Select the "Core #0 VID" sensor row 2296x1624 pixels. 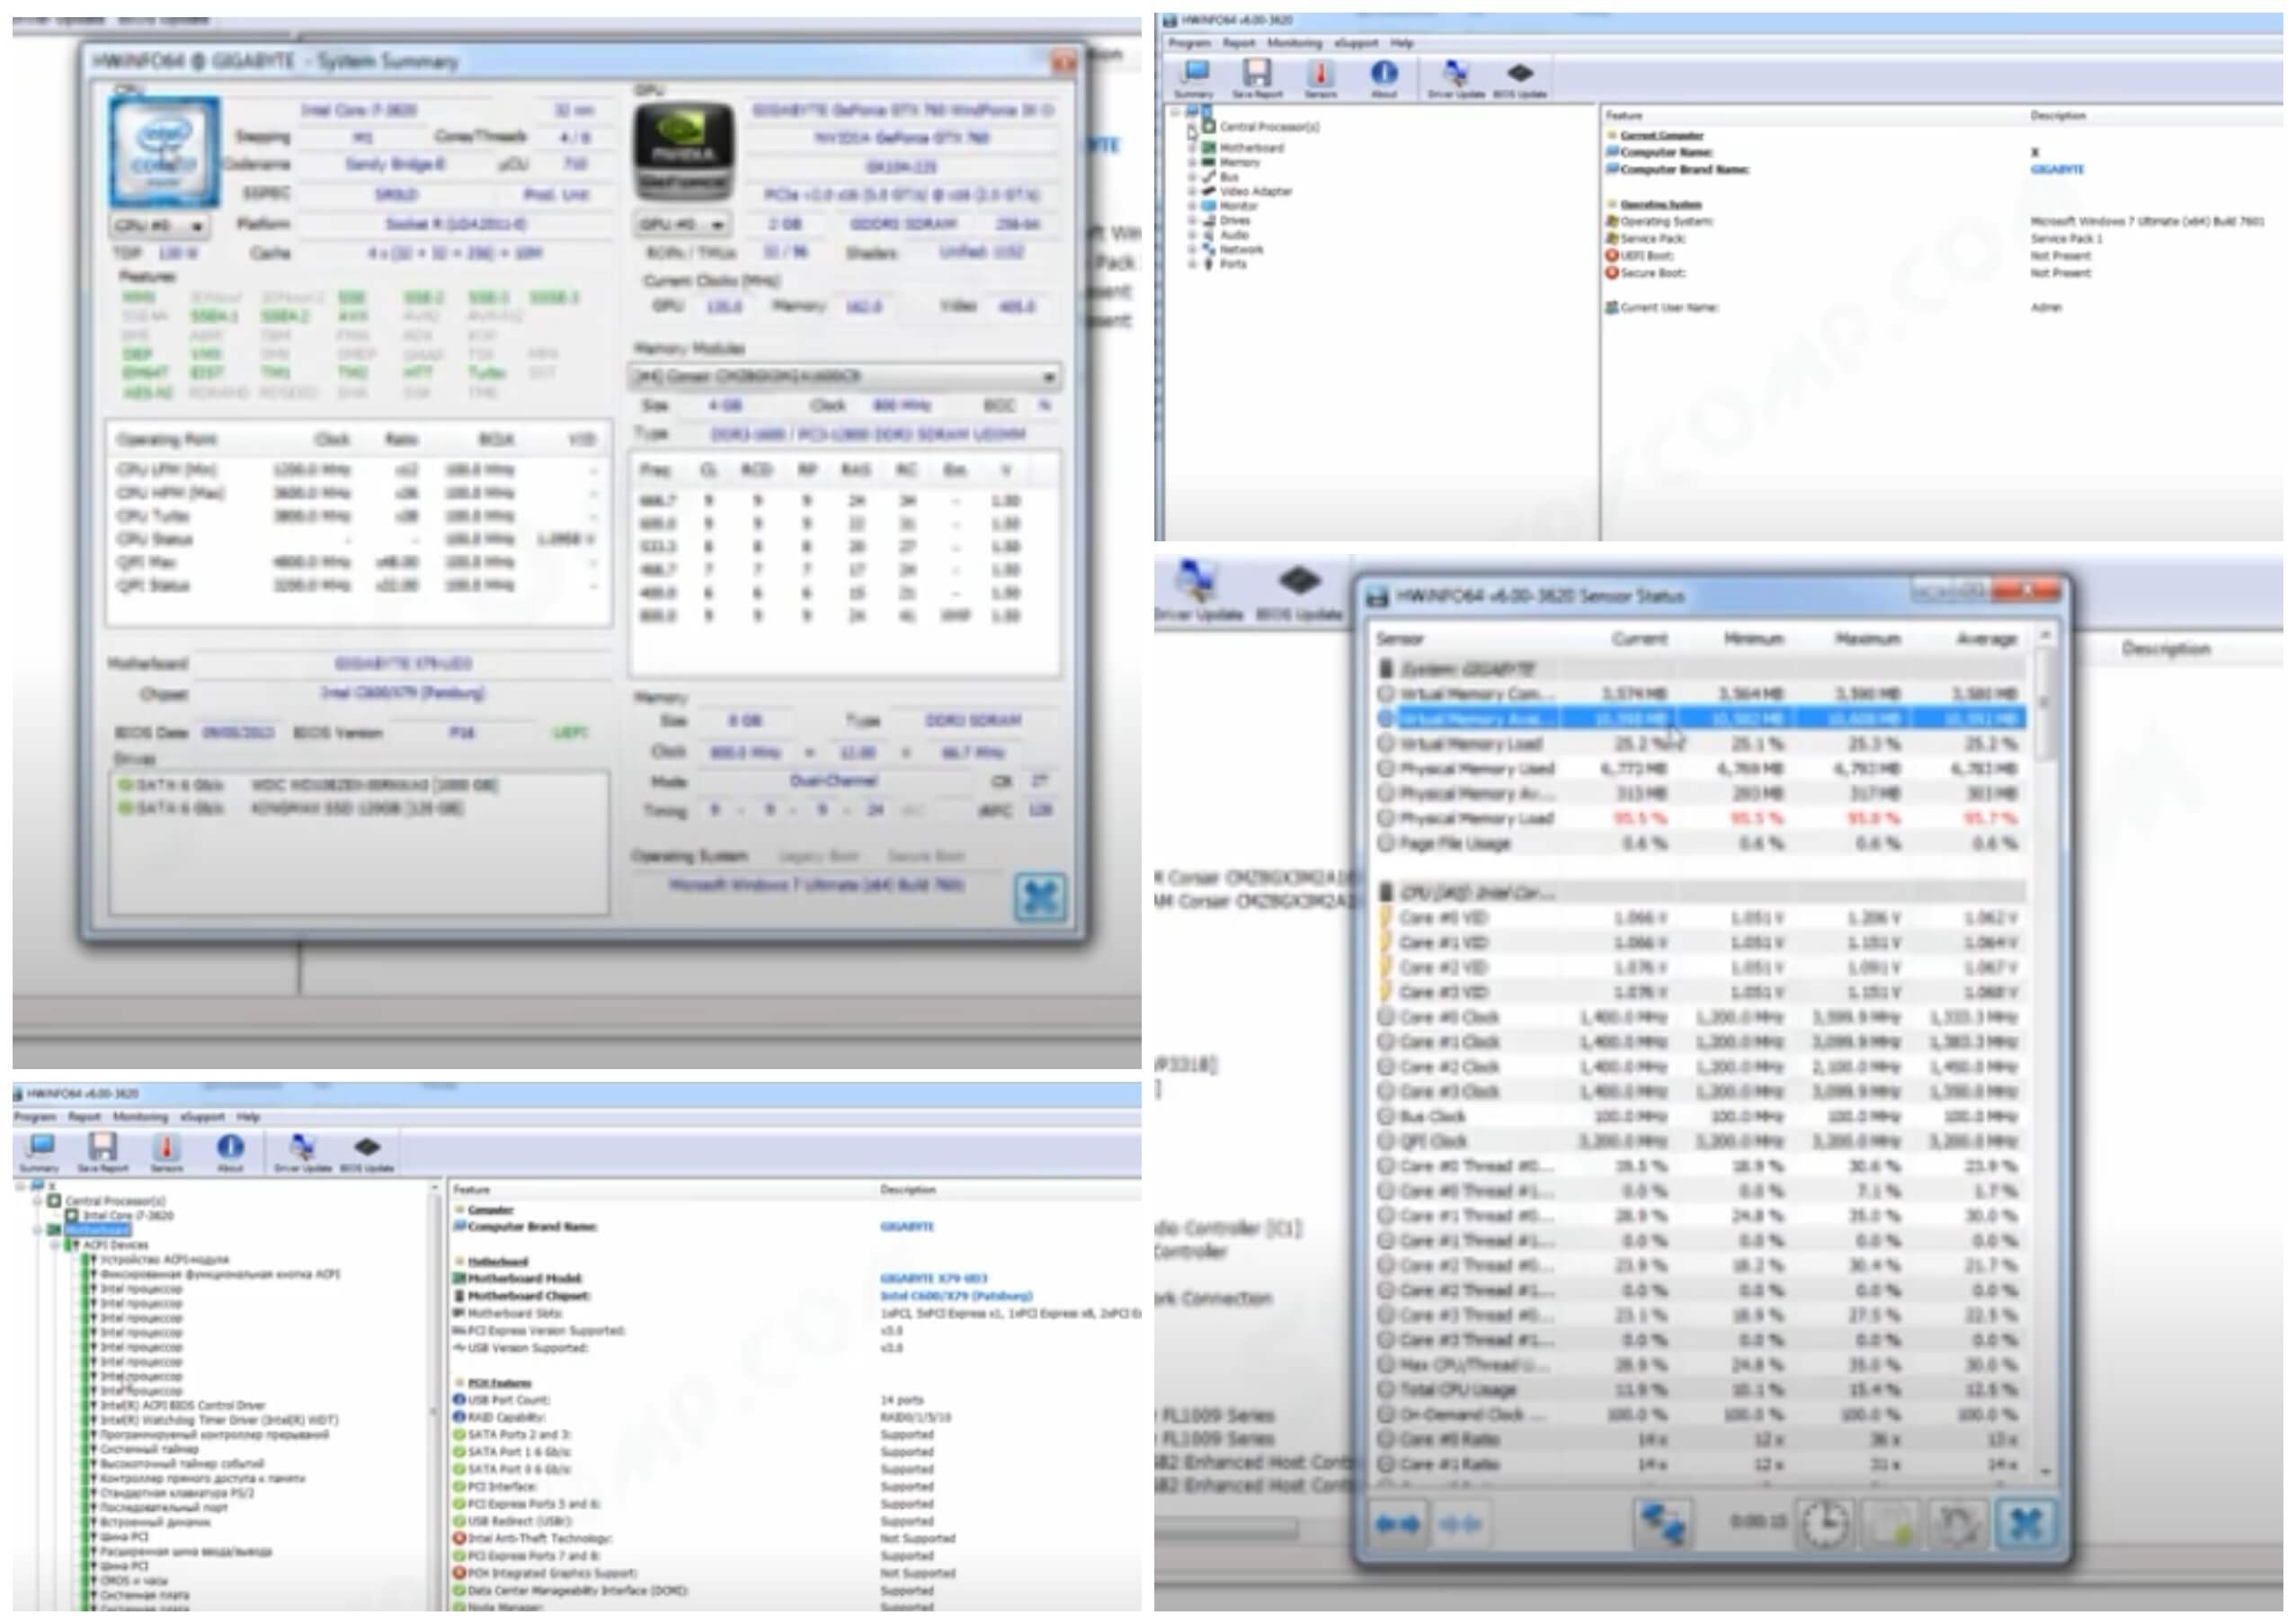pyautogui.click(x=1701, y=918)
